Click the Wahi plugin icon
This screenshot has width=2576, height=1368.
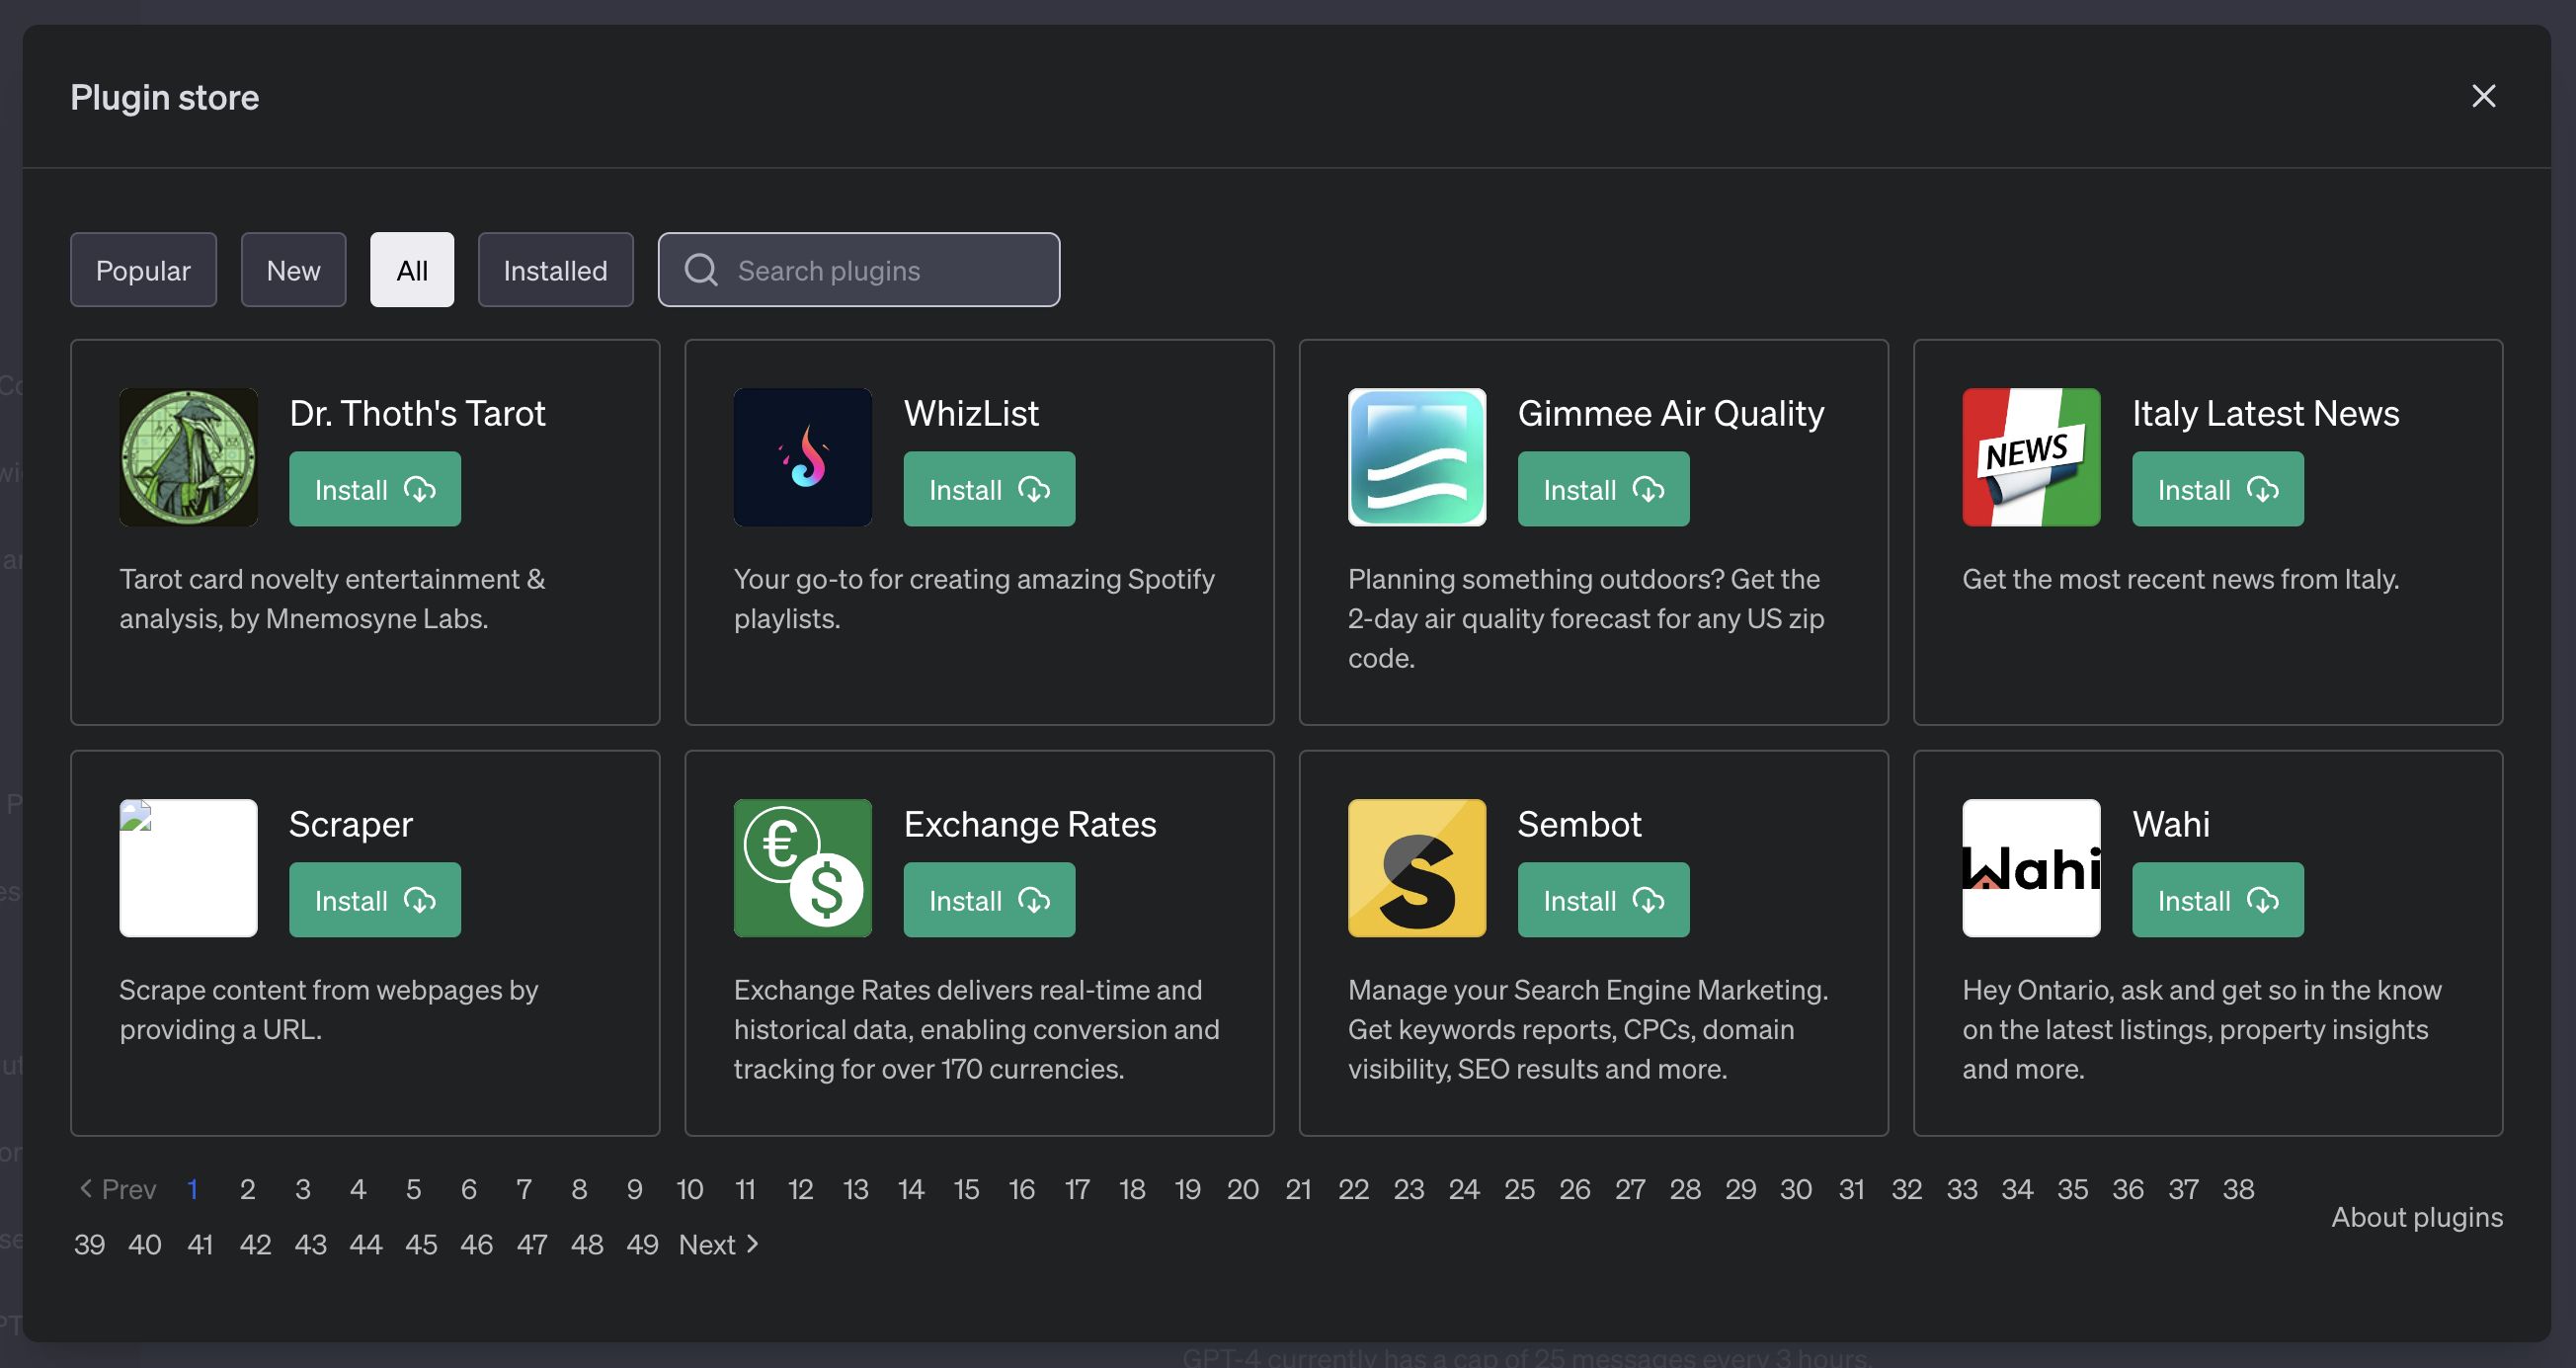(x=2031, y=867)
